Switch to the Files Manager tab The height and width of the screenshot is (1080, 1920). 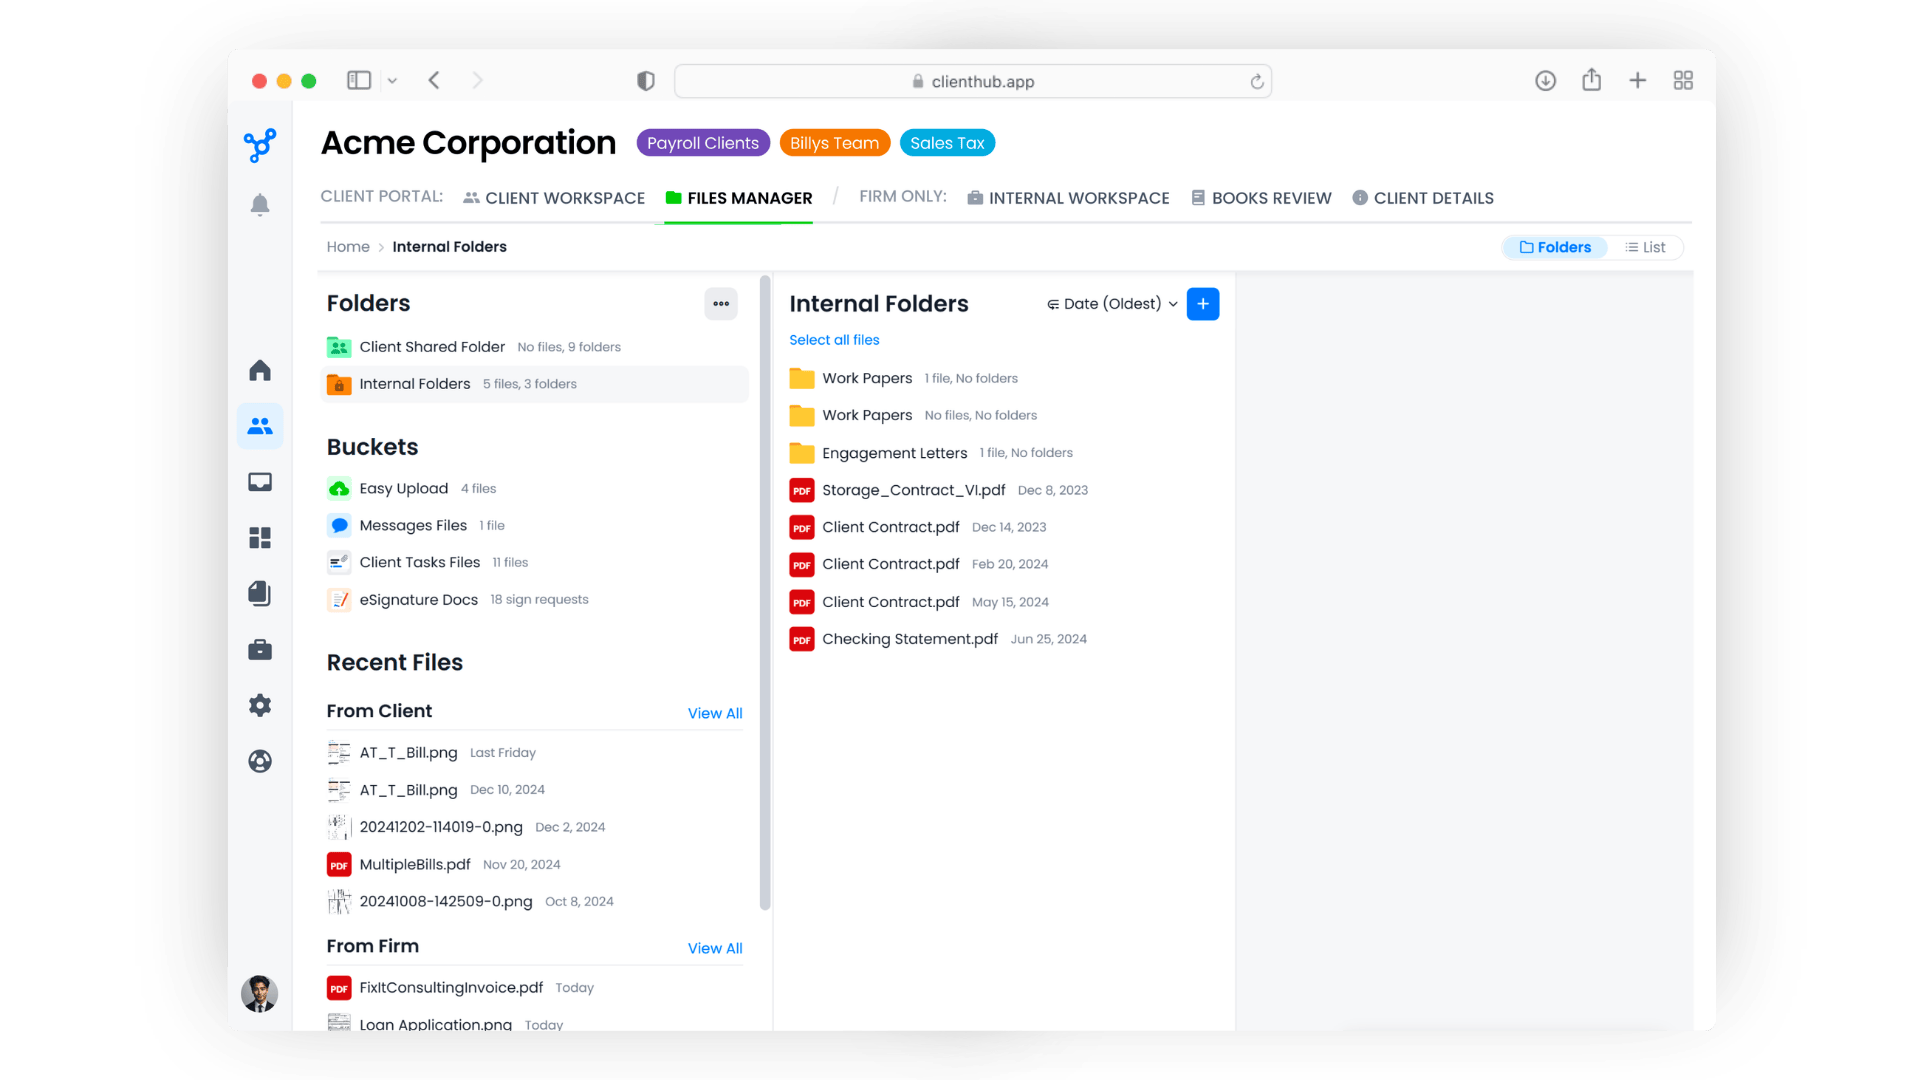(748, 198)
